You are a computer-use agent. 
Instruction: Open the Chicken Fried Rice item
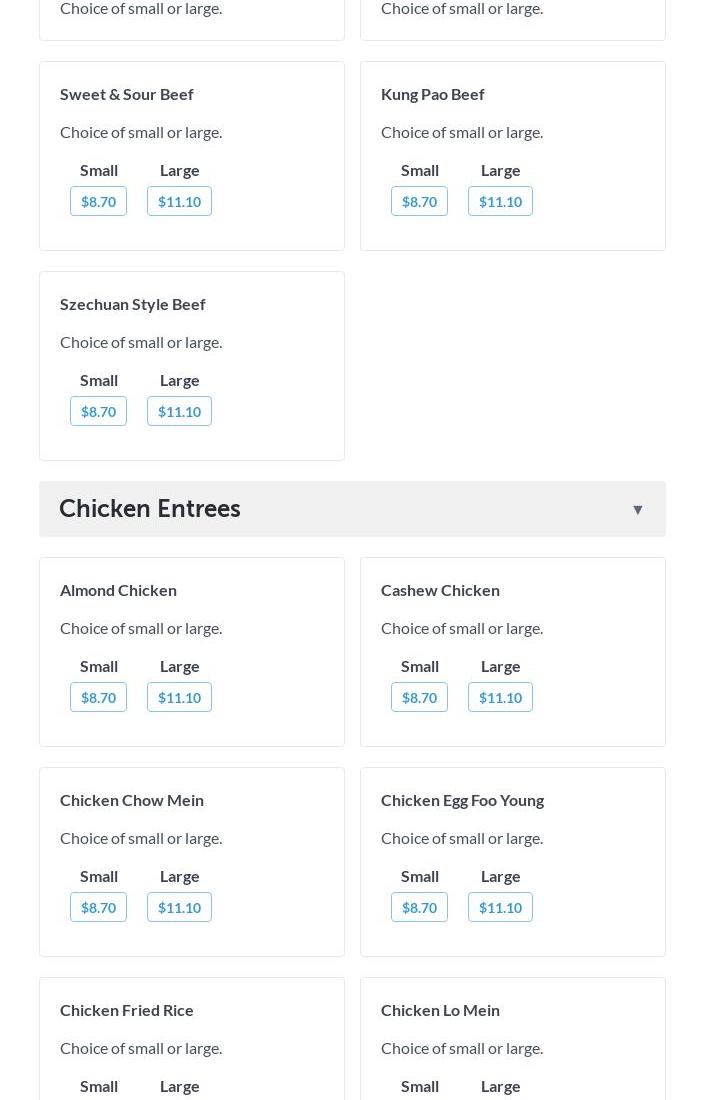[127, 1010]
